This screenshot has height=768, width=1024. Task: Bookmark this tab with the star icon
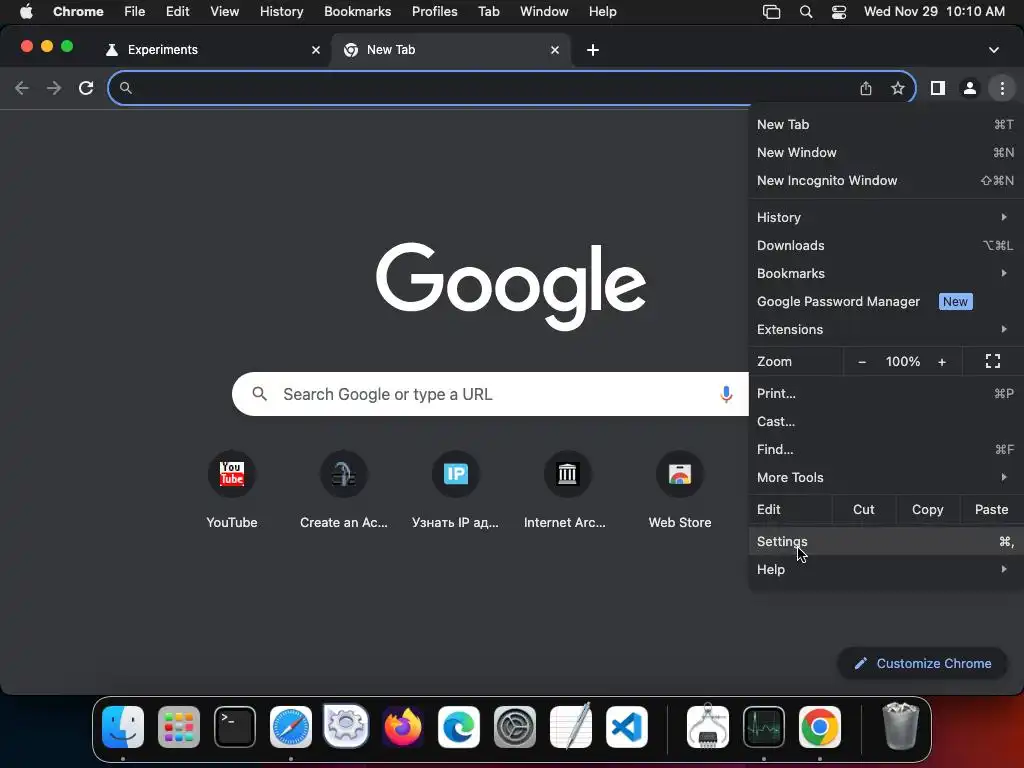(x=898, y=88)
